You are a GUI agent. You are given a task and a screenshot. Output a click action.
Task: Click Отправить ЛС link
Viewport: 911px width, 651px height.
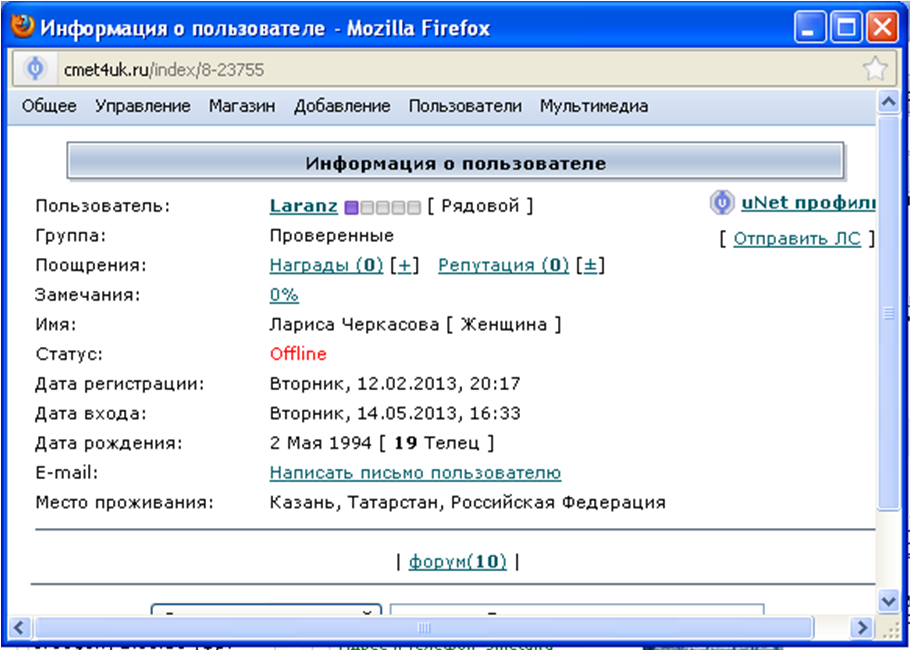pyautogui.click(x=797, y=238)
